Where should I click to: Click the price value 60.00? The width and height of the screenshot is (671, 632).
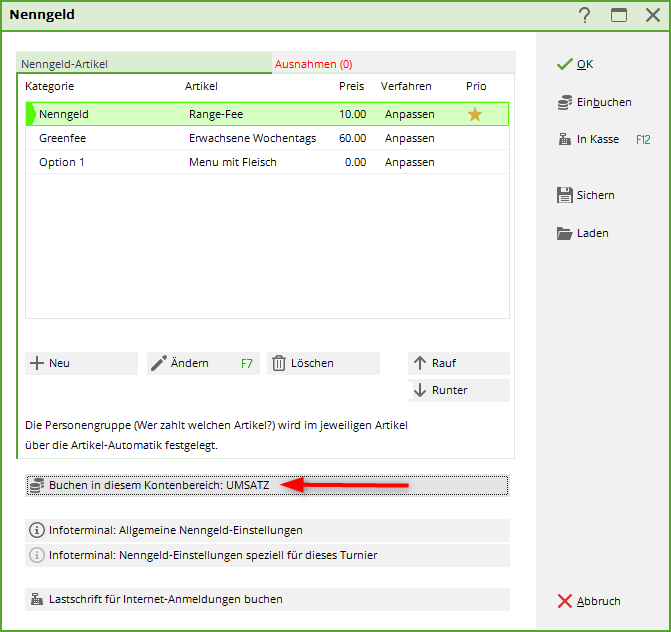[x=353, y=138]
